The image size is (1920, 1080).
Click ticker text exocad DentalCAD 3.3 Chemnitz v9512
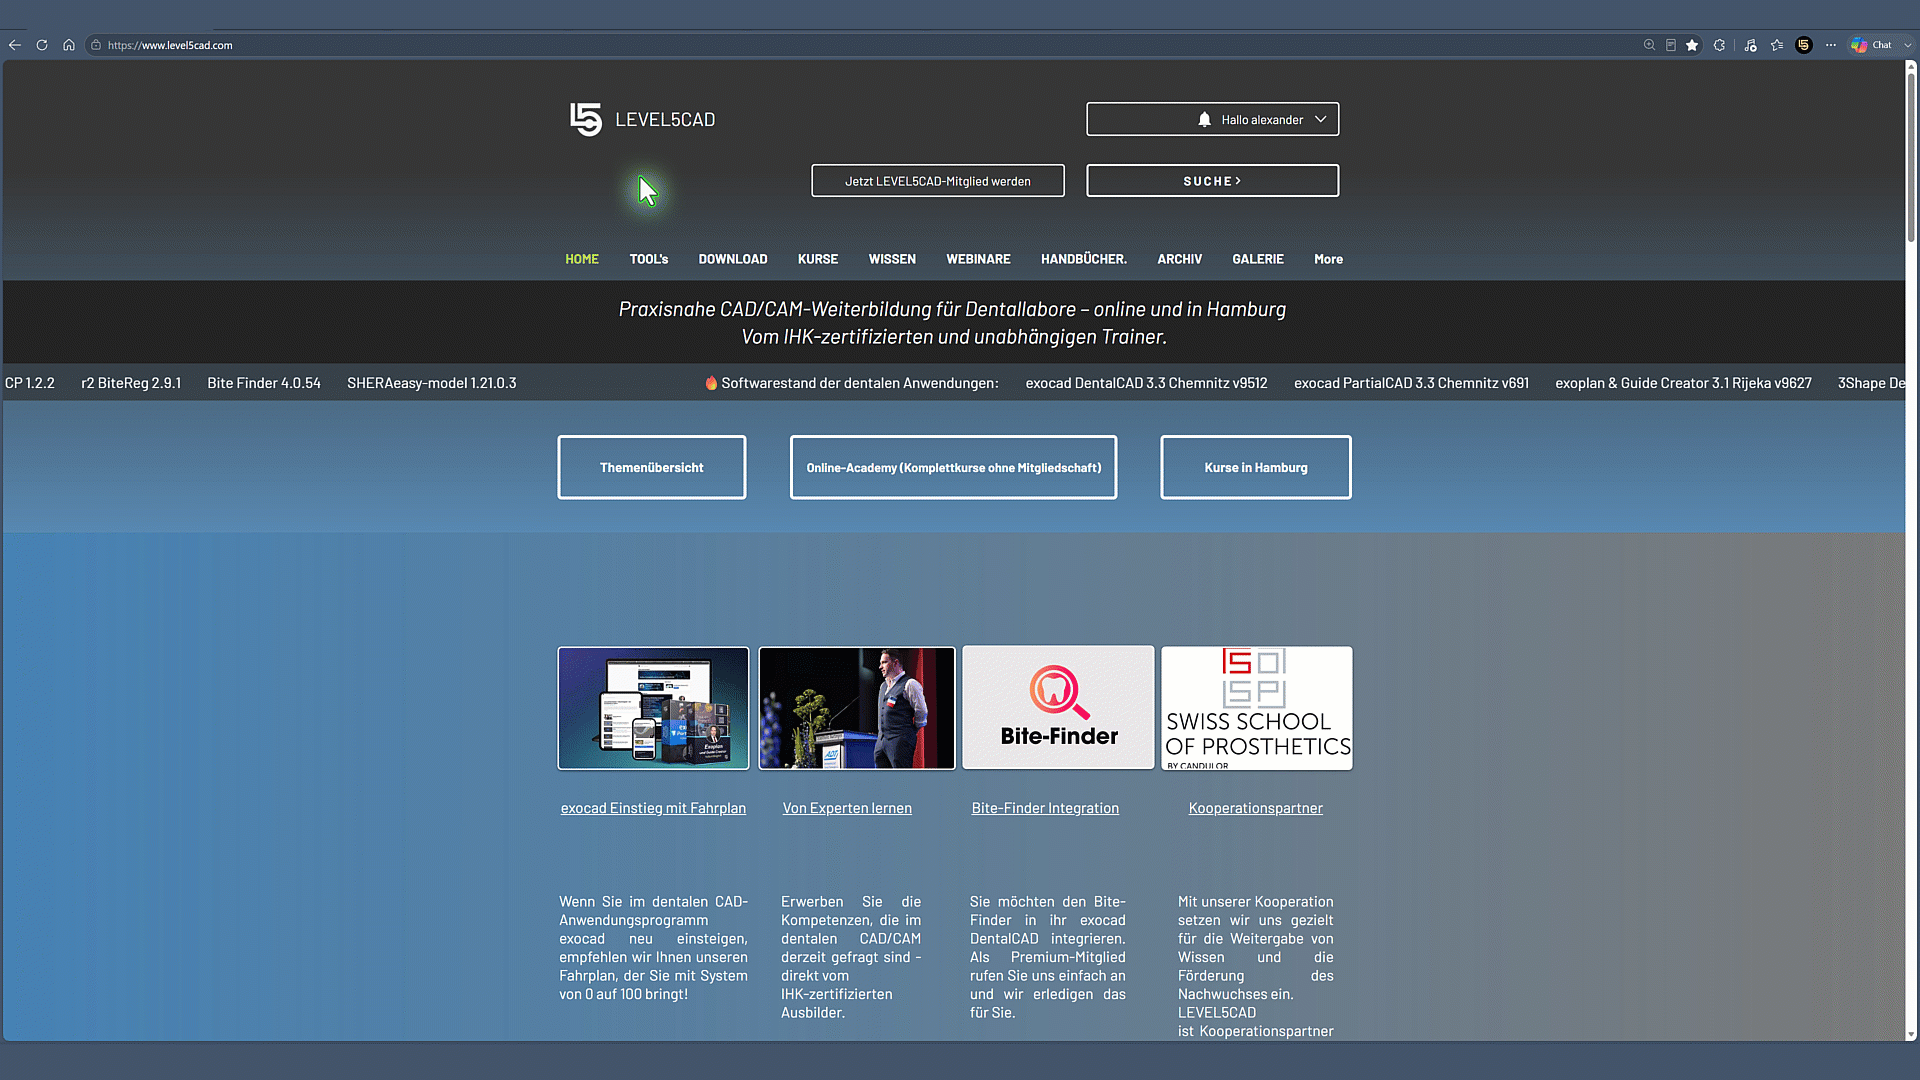coord(1146,383)
